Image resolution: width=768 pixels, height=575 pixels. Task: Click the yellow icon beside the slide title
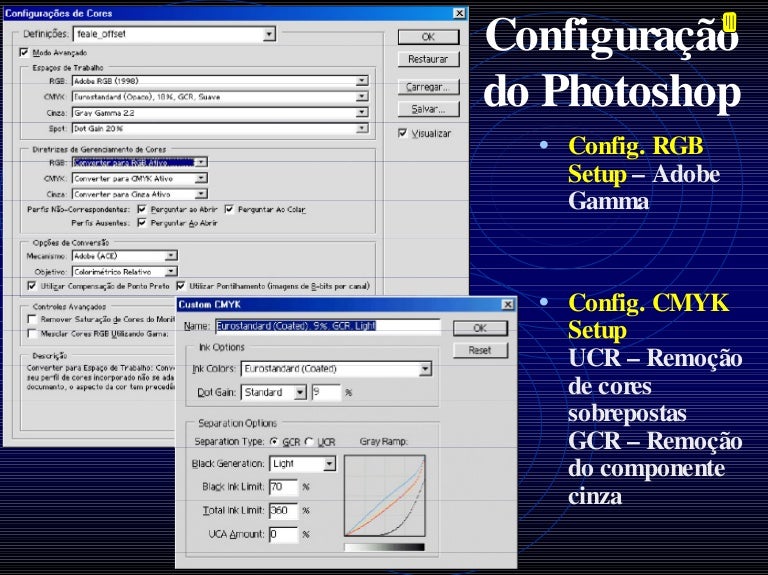tap(729, 22)
